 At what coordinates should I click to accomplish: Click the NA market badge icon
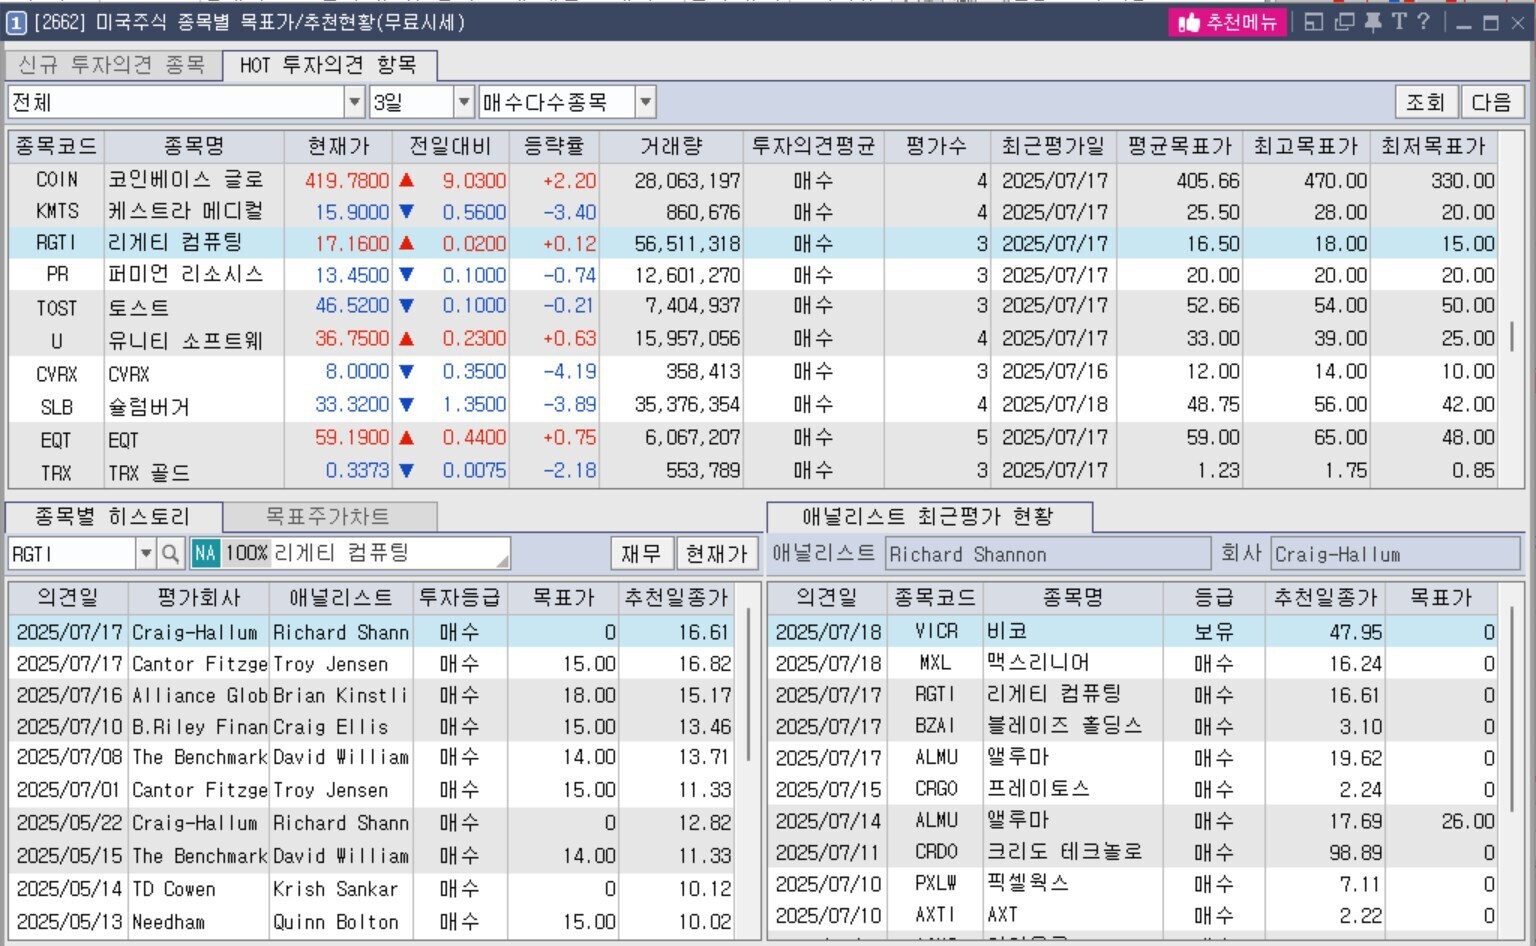tap(205, 553)
